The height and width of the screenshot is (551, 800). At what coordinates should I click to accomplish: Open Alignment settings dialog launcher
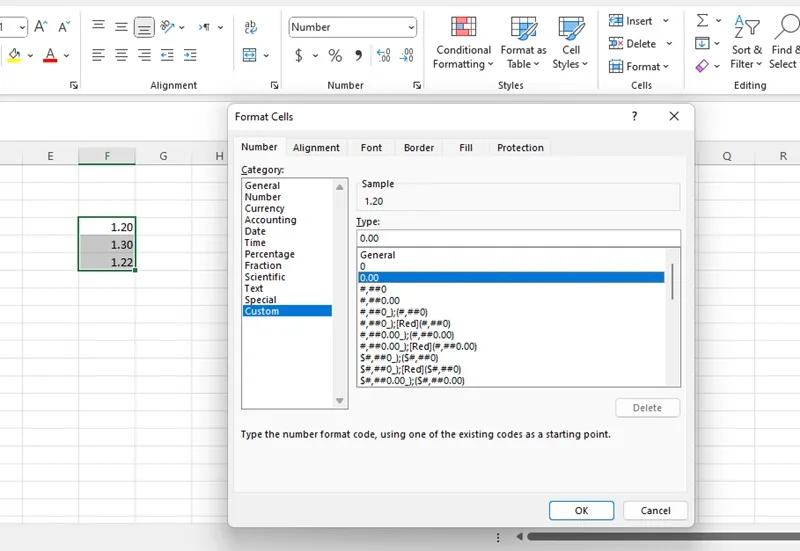click(274, 85)
